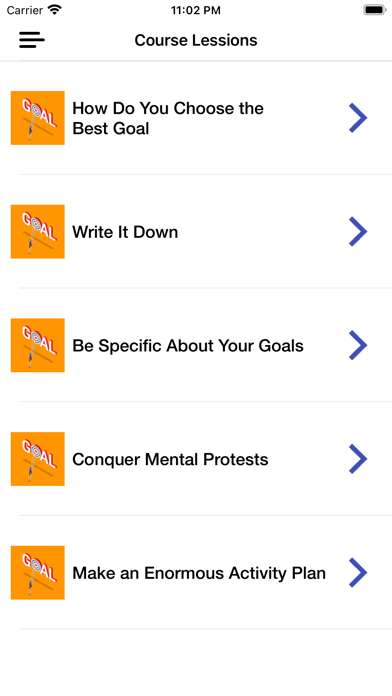Tap the goal thumbnail beside Write It Down

click(38, 232)
